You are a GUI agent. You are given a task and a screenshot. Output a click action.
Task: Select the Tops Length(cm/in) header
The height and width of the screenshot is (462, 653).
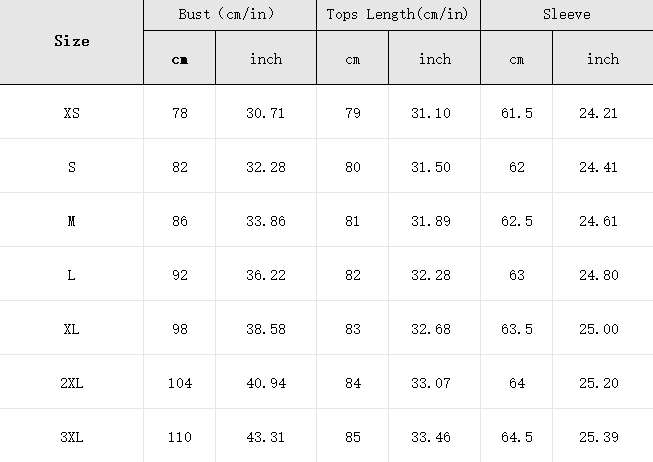click(398, 15)
